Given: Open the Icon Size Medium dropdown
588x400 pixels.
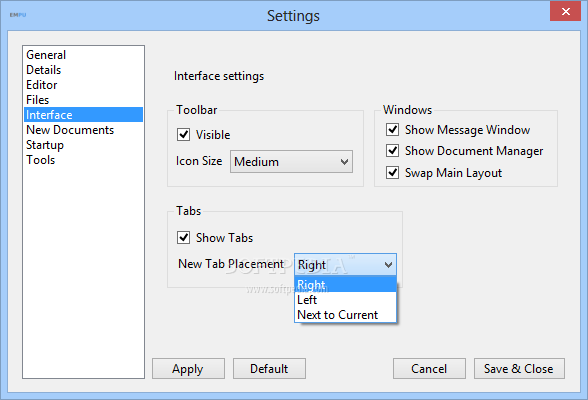Looking at the screenshot, I should click(291, 162).
